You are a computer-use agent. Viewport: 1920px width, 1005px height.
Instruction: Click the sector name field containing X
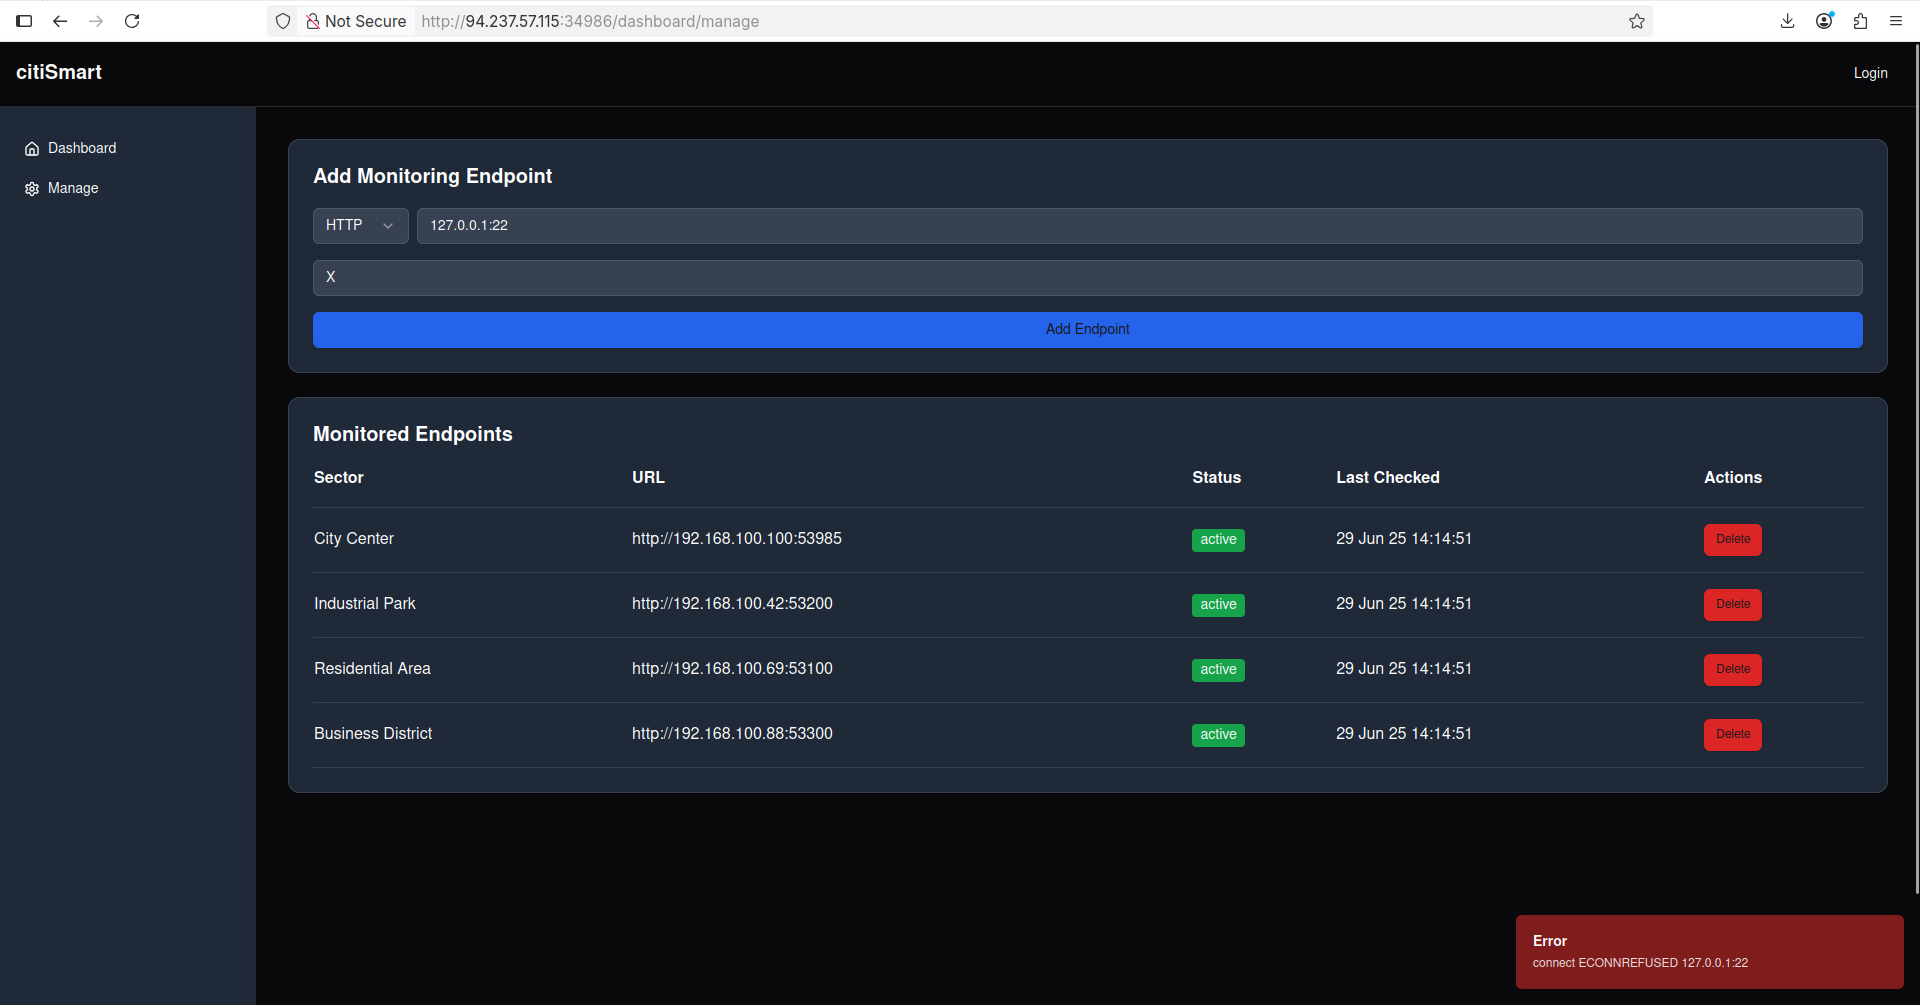click(x=1087, y=278)
